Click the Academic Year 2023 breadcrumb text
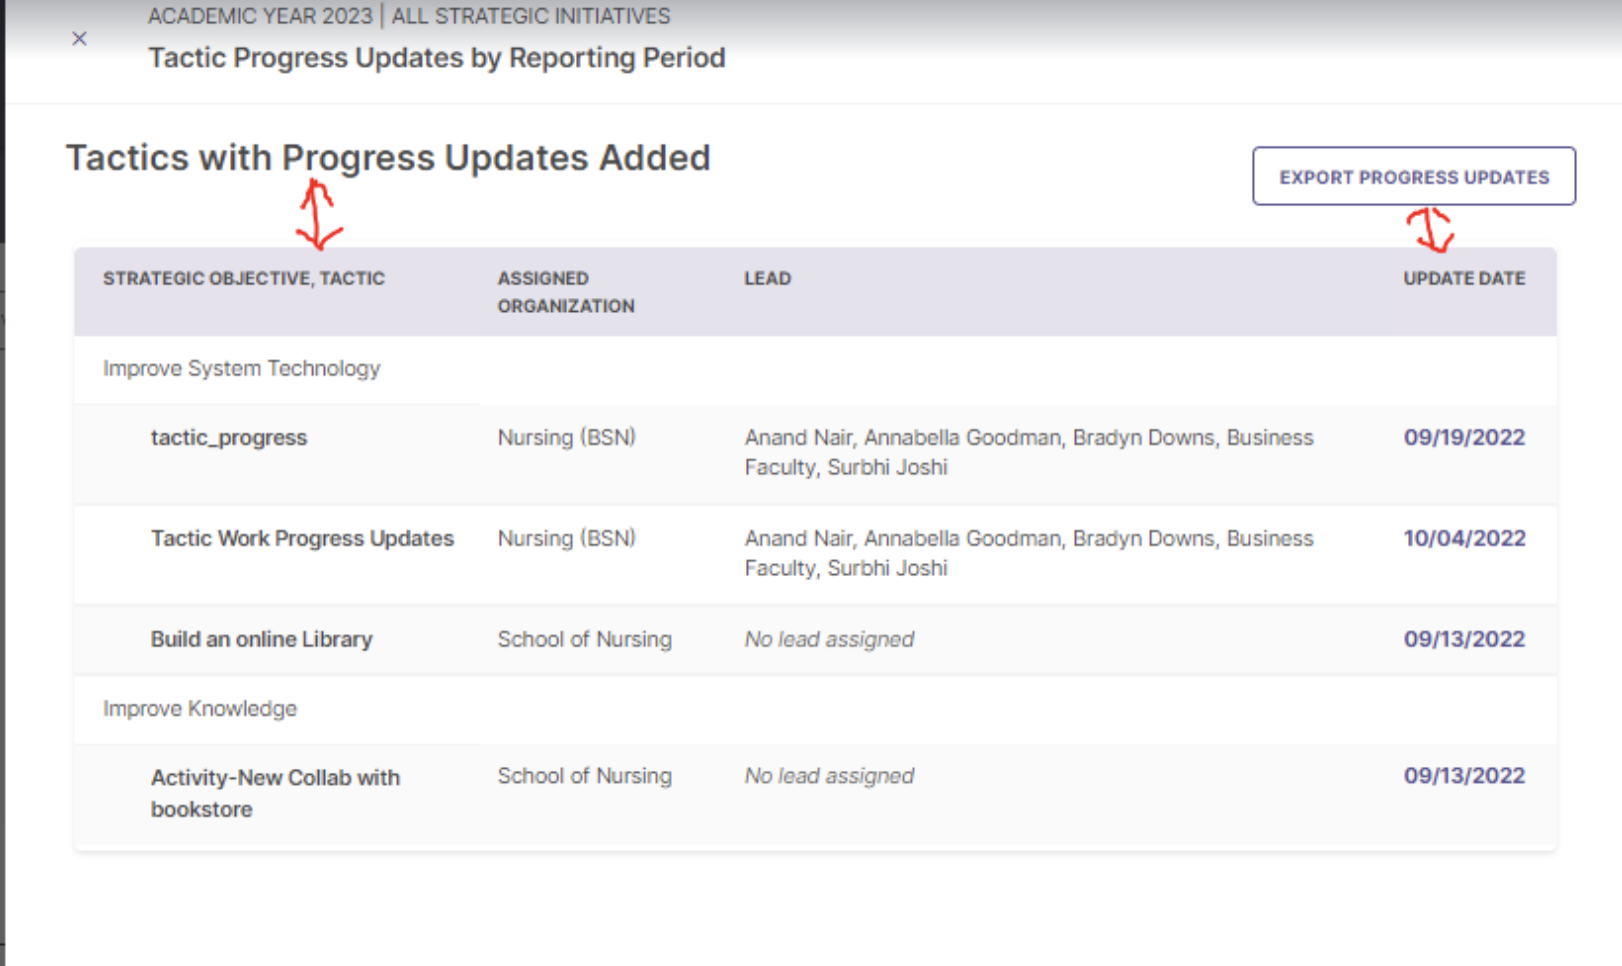Screen dimensions: 1622x966 (260, 16)
